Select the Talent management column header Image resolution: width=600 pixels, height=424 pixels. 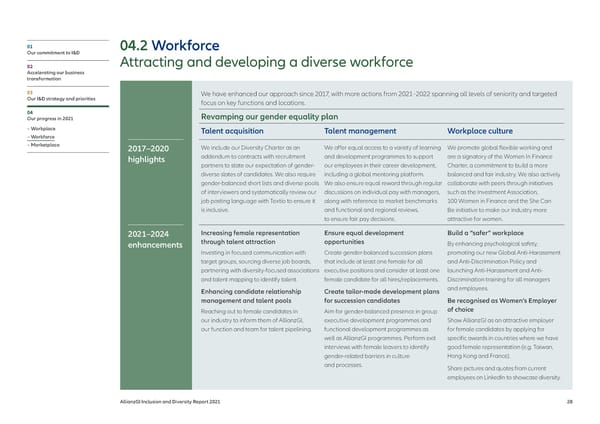(362, 132)
